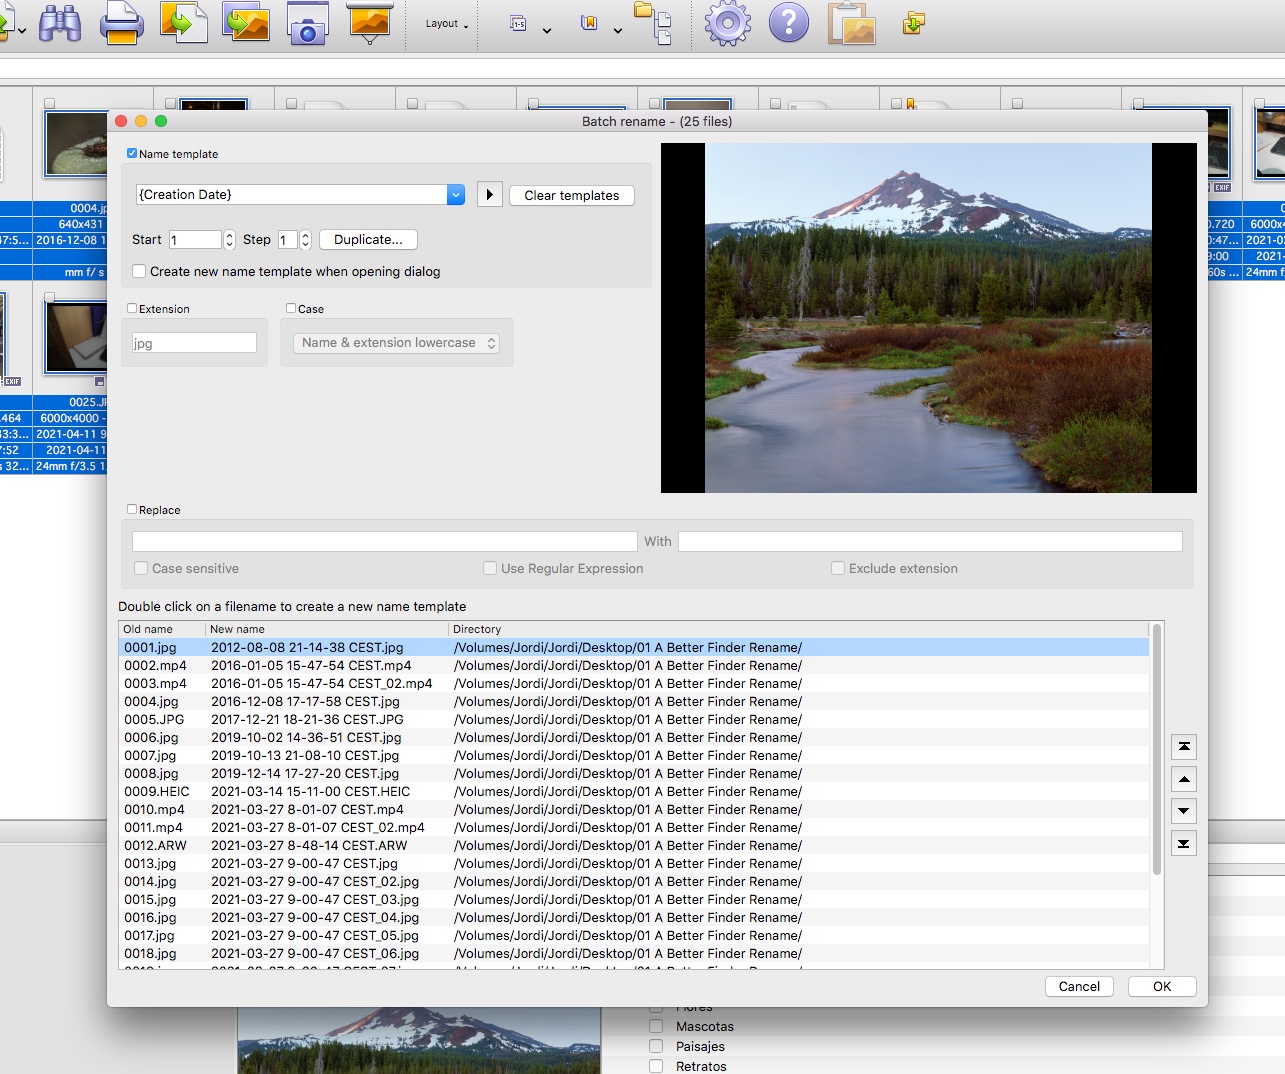Move file to bottom of list
Image resolution: width=1285 pixels, height=1074 pixels.
[x=1184, y=844]
